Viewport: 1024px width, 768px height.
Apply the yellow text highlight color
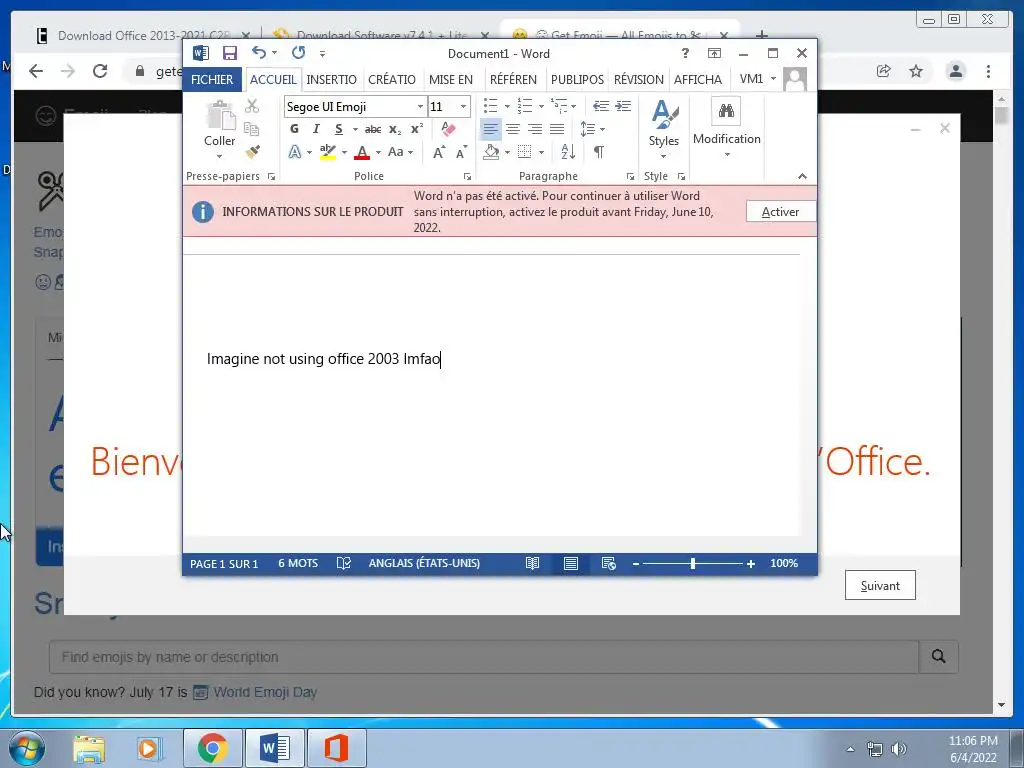328,152
